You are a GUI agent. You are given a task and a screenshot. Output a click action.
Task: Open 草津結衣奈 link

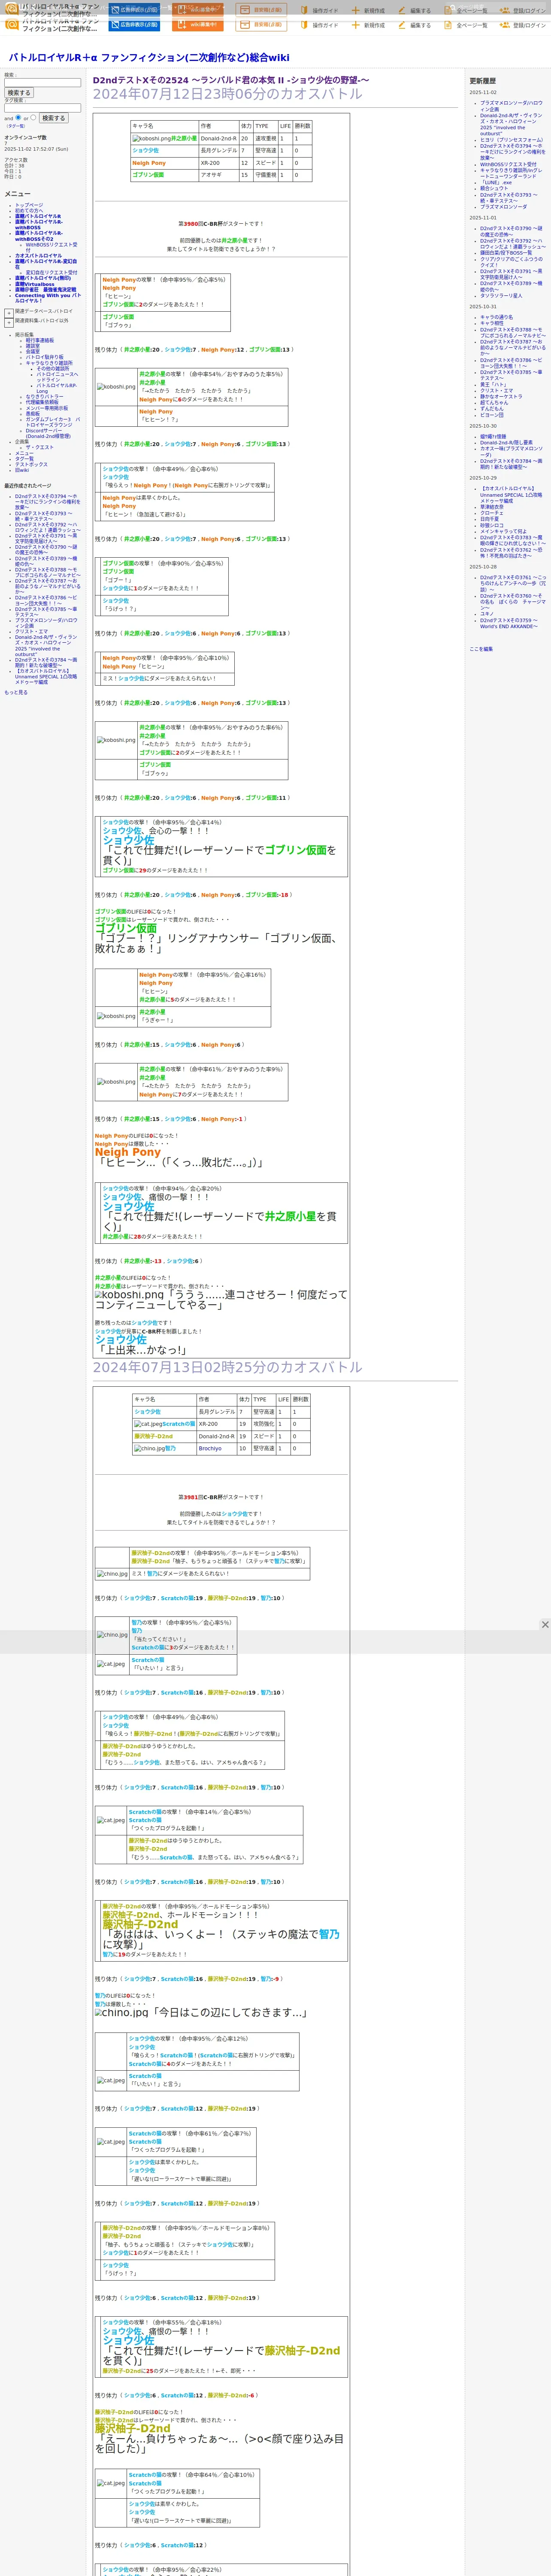point(492,507)
